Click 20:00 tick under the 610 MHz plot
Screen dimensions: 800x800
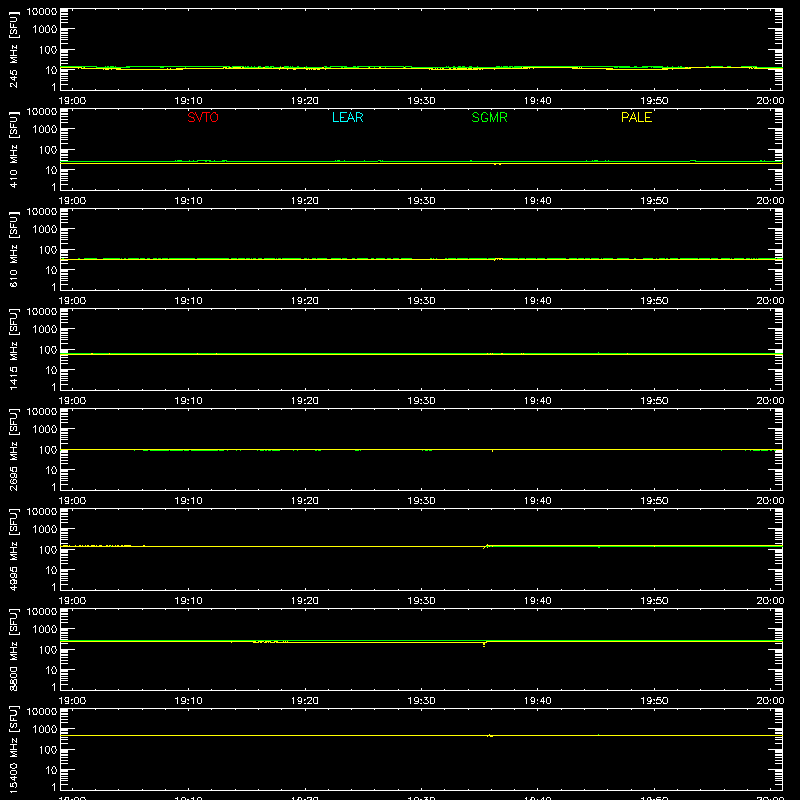[x=770, y=301]
